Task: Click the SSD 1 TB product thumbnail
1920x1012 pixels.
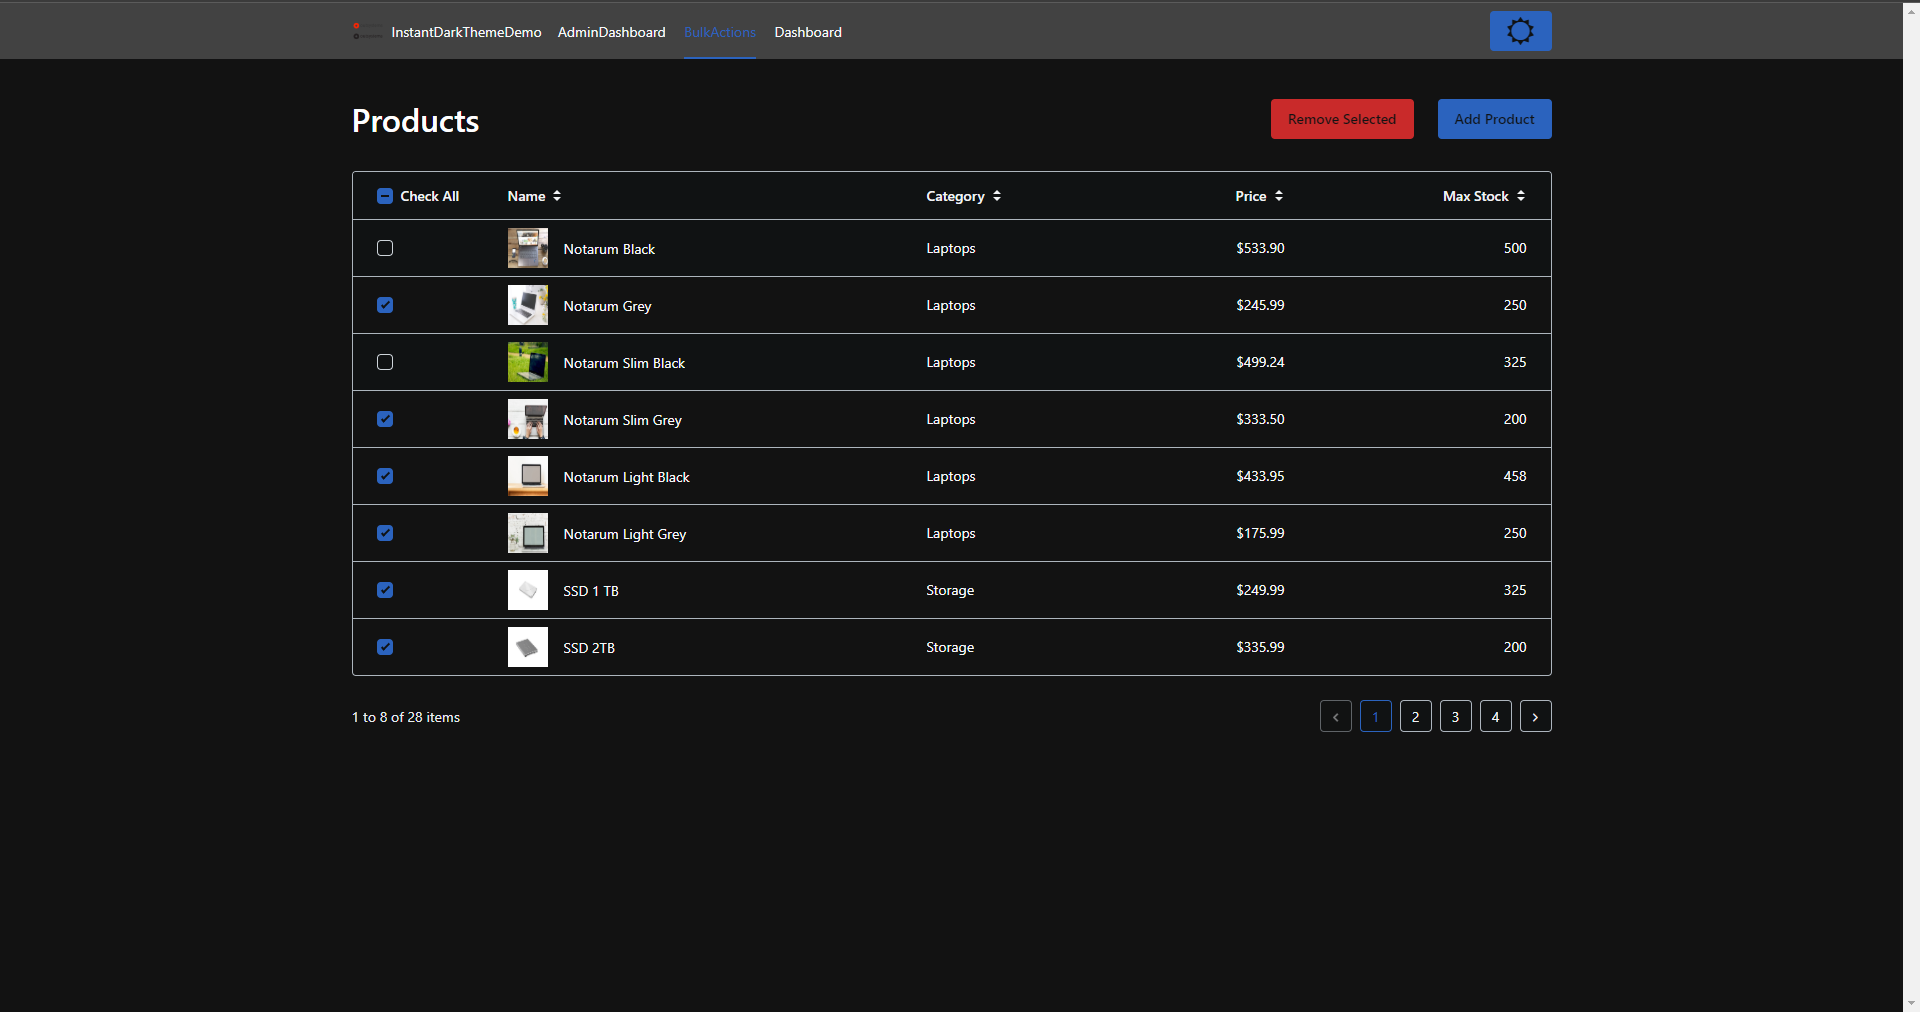Action: (527, 590)
